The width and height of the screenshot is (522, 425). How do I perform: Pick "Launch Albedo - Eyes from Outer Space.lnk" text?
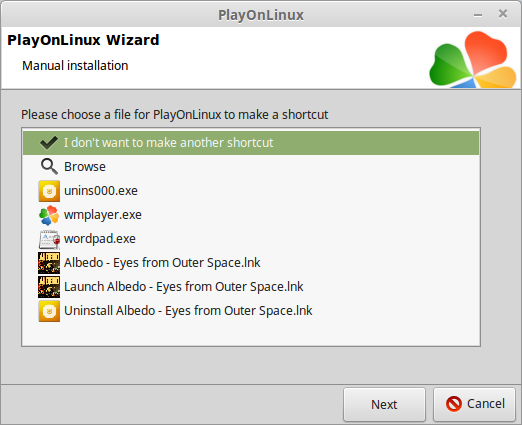point(184,287)
